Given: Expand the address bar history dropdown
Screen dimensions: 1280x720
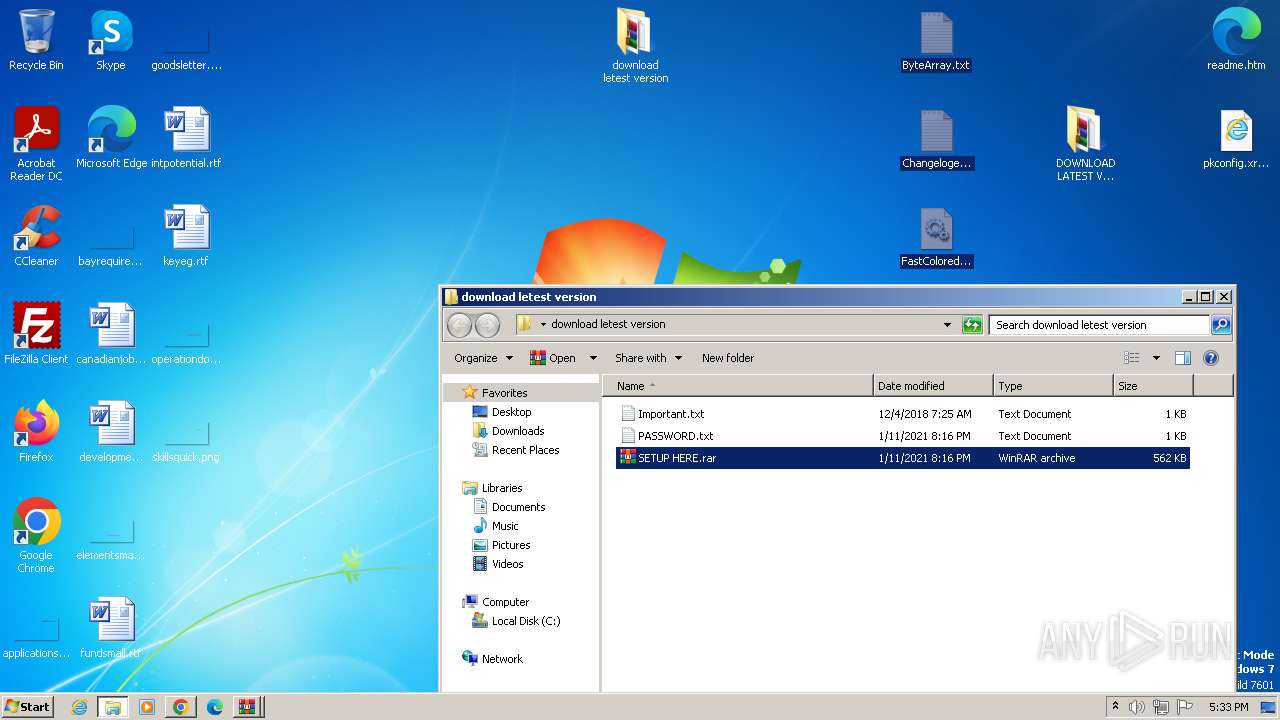Looking at the screenshot, I should coord(947,325).
